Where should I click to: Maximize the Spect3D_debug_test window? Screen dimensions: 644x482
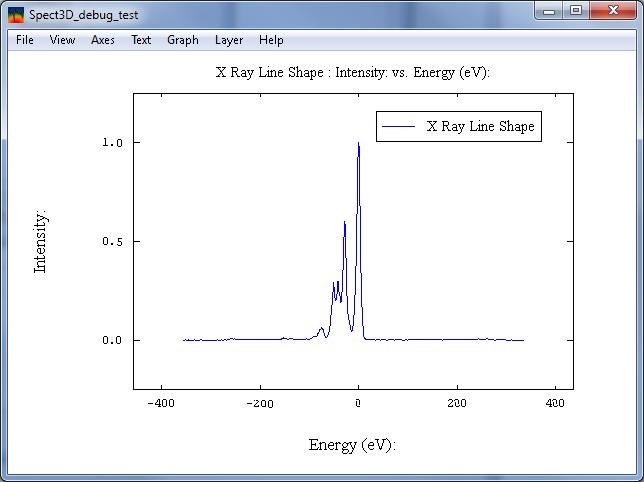point(576,11)
